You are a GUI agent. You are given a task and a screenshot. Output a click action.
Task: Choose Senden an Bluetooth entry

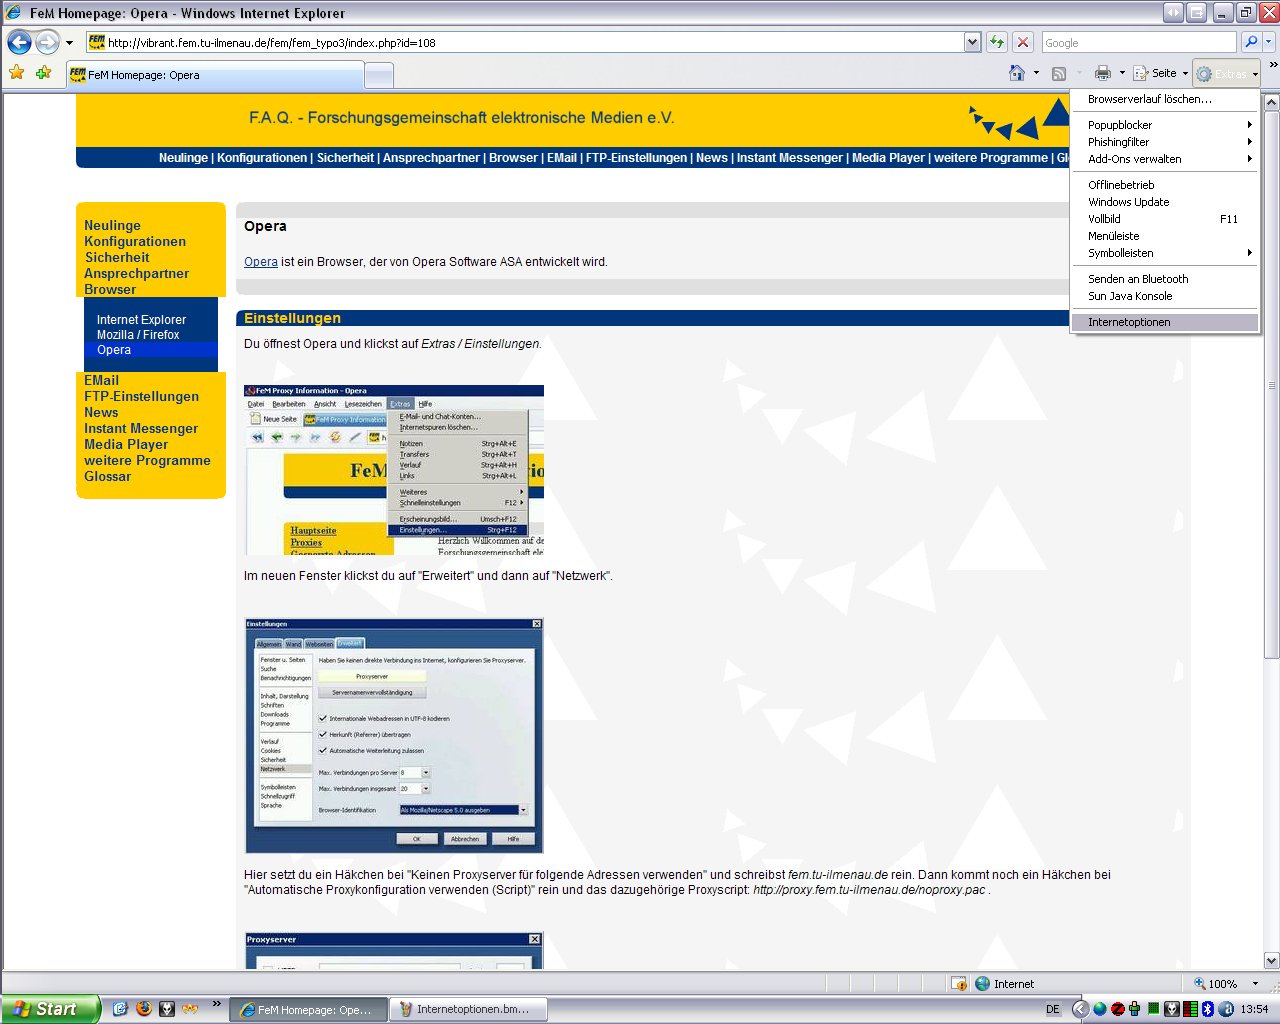pyautogui.click(x=1164, y=279)
